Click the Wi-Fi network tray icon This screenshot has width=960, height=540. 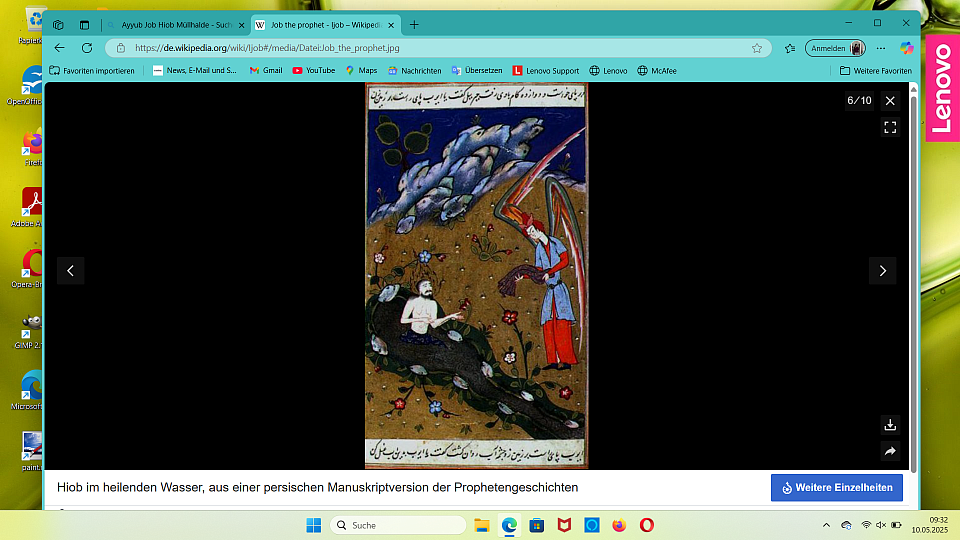866,525
